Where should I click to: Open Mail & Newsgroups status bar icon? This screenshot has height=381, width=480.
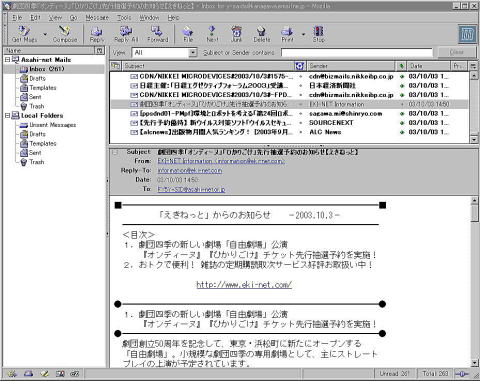(28, 374)
